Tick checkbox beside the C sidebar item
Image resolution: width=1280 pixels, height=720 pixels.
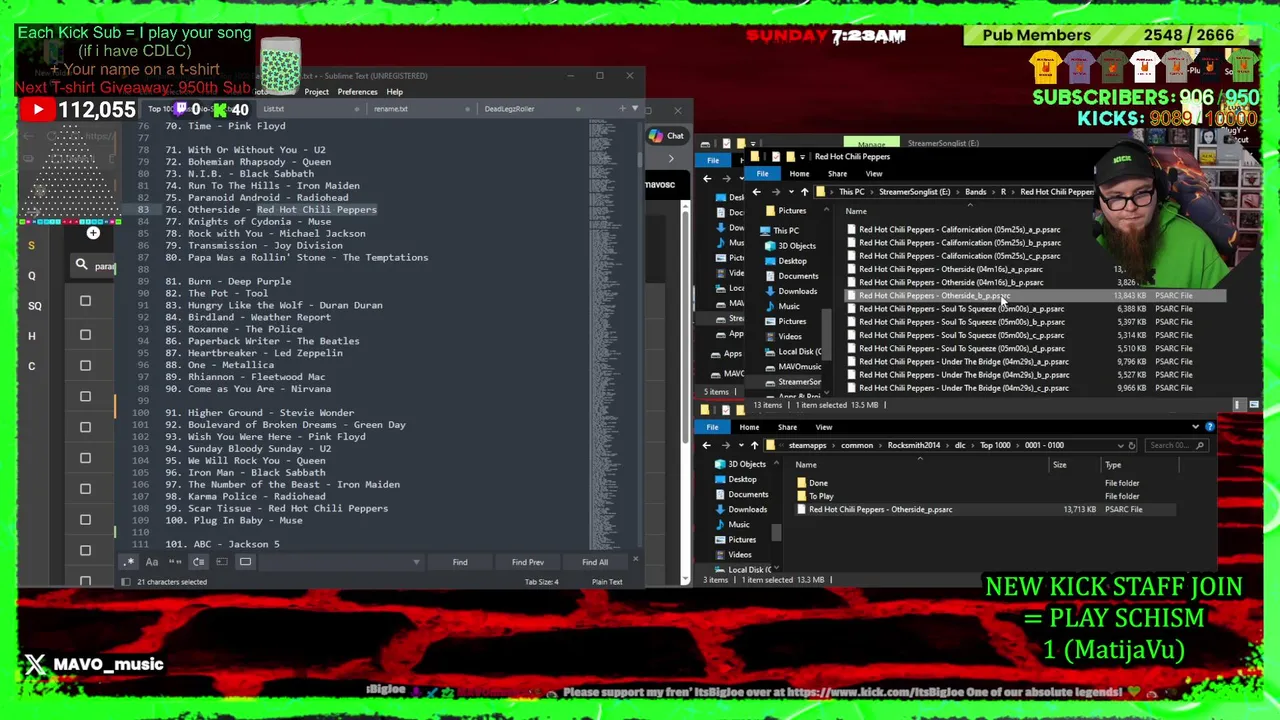pos(85,366)
